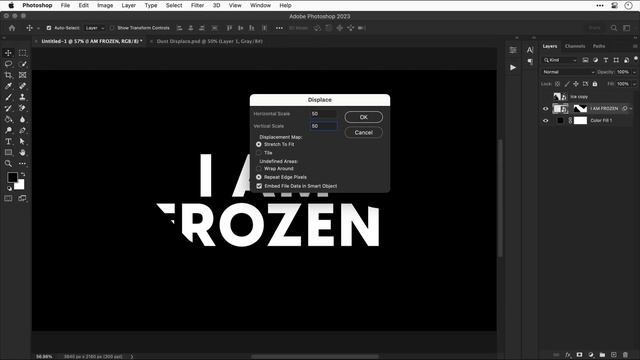
Task: Select the Rectangle shape tool
Action: coord(8,152)
